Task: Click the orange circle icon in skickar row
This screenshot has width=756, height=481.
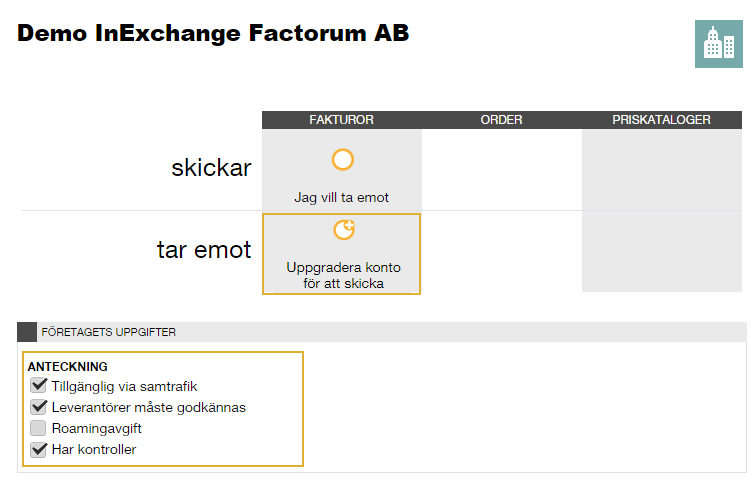Action: click(343, 160)
